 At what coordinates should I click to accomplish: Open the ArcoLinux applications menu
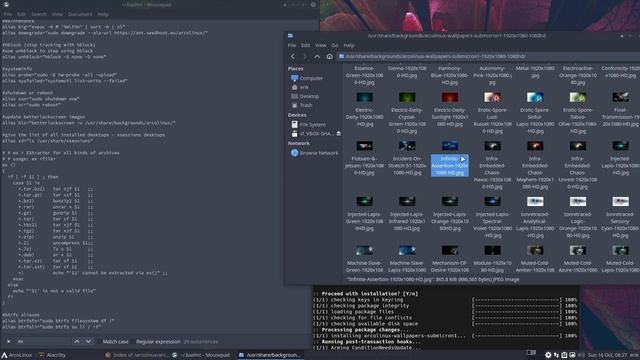[x=17, y=355]
